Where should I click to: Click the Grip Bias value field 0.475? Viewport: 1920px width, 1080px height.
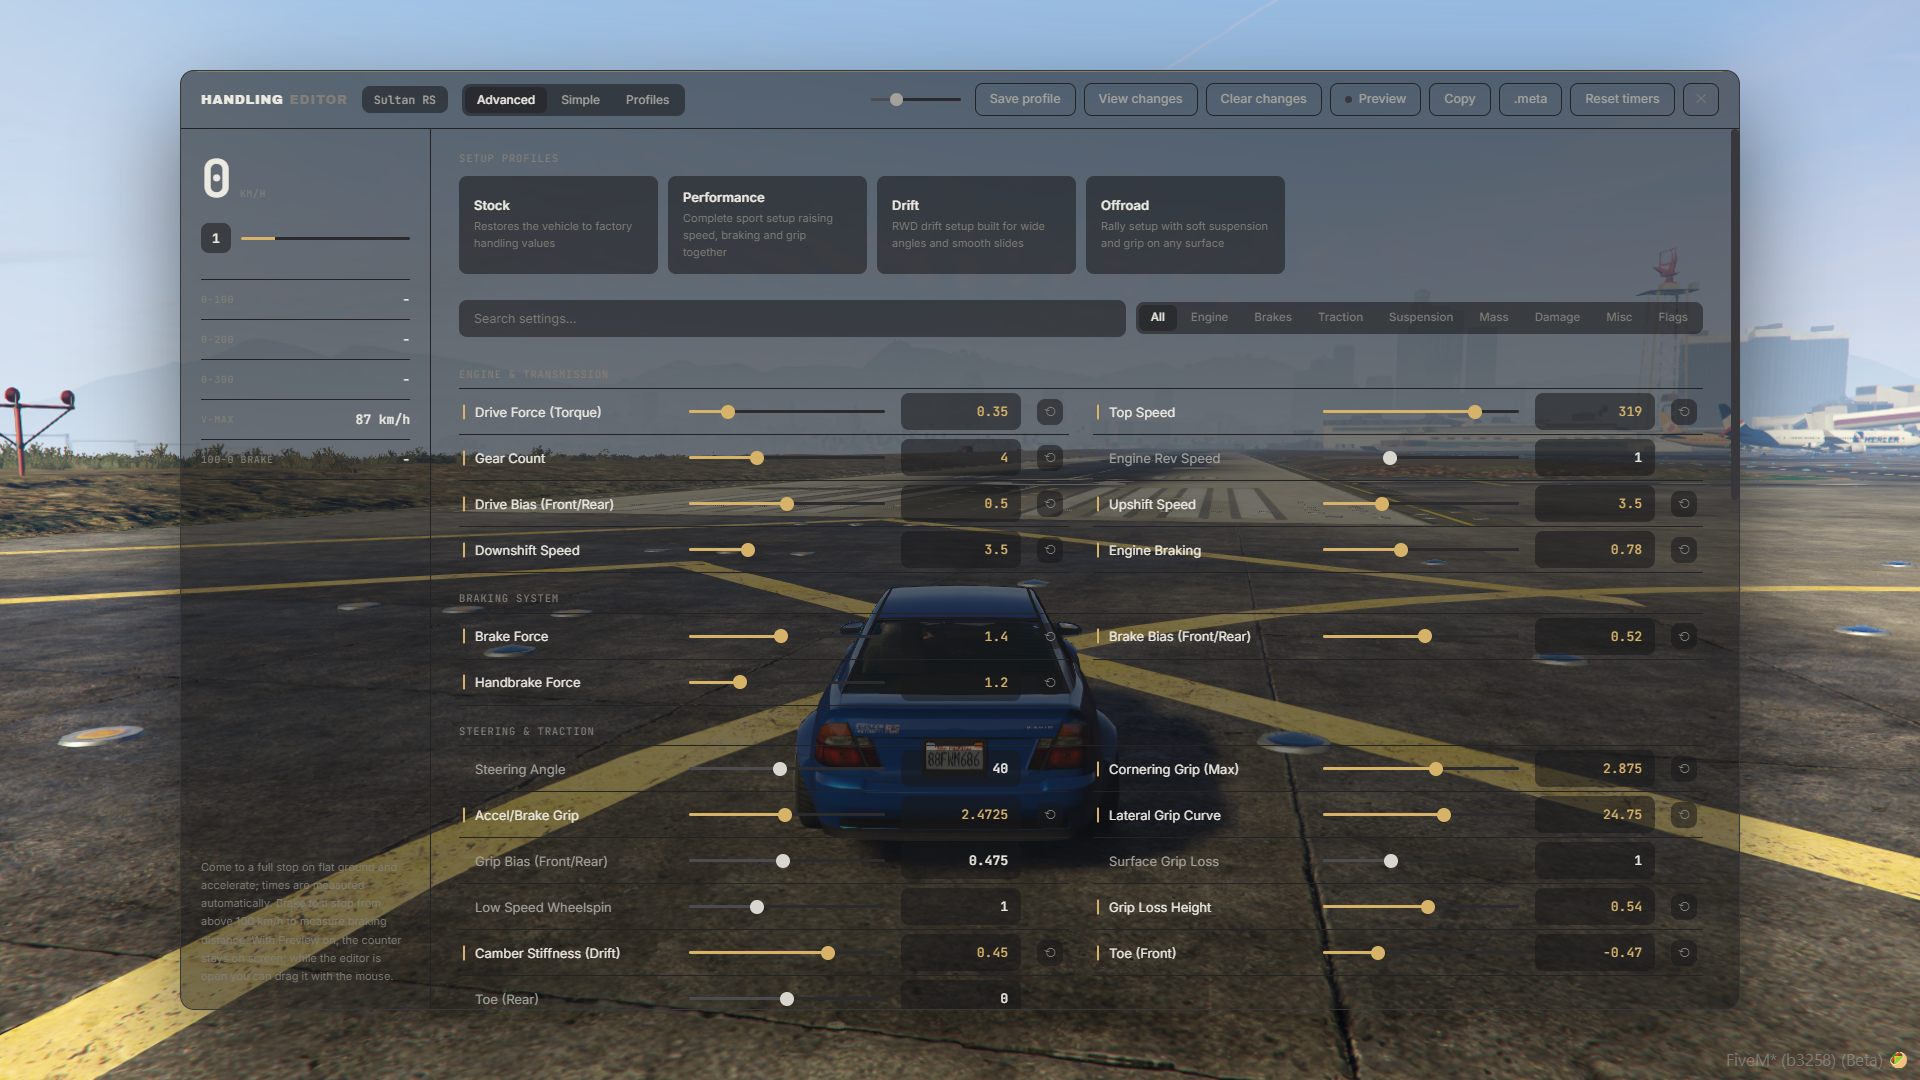point(960,860)
